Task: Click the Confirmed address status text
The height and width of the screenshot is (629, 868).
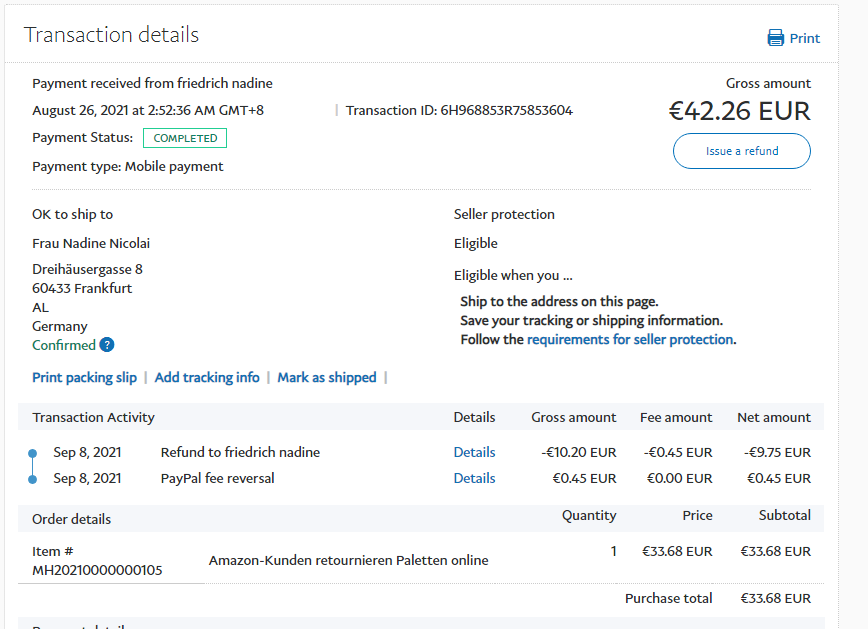Action: (x=64, y=345)
